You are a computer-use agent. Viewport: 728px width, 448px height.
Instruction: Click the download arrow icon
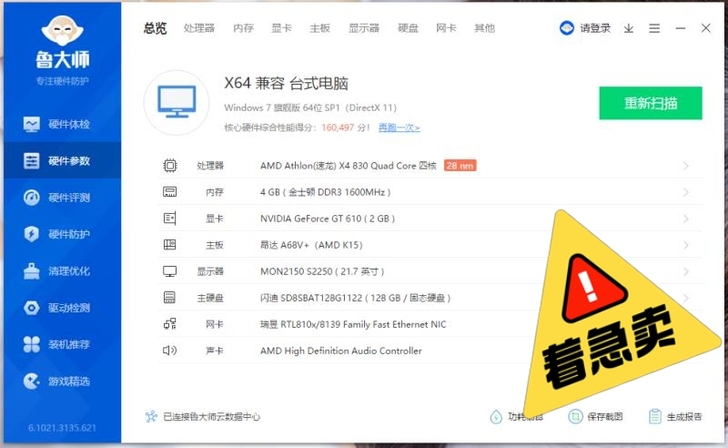click(x=629, y=29)
